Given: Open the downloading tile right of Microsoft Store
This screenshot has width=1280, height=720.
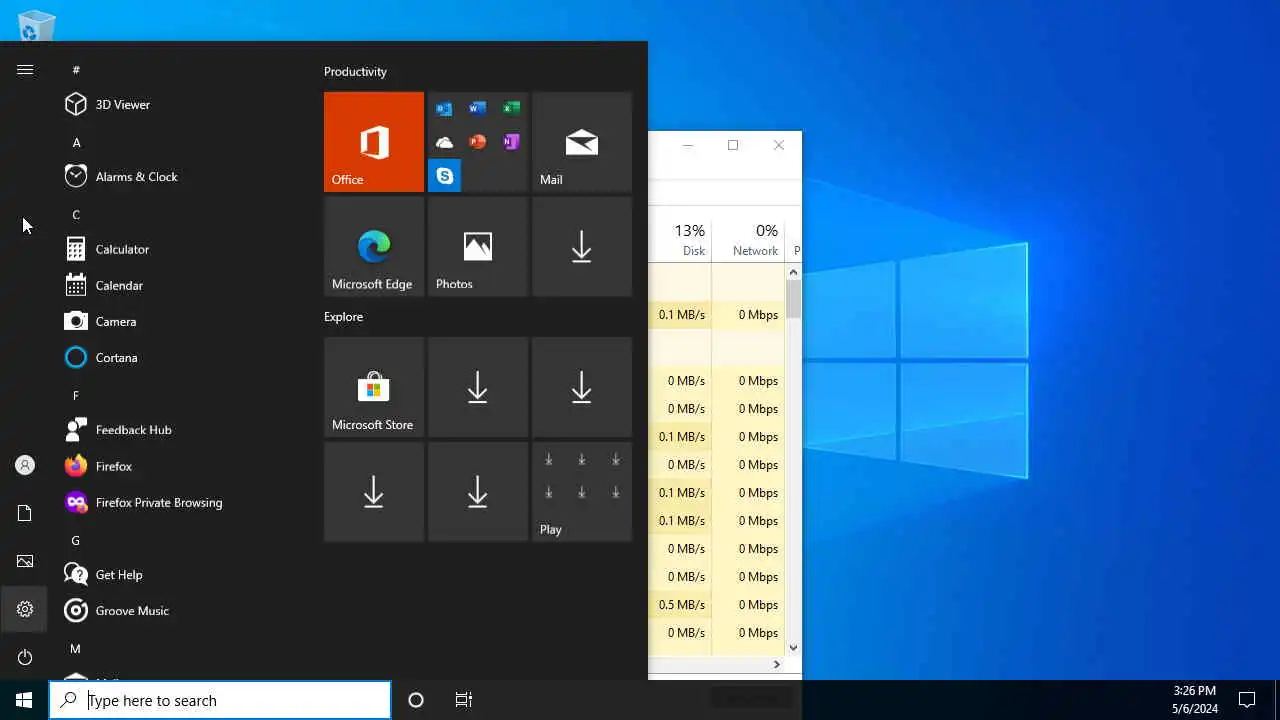Looking at the screenshot, I should [478, 387].
